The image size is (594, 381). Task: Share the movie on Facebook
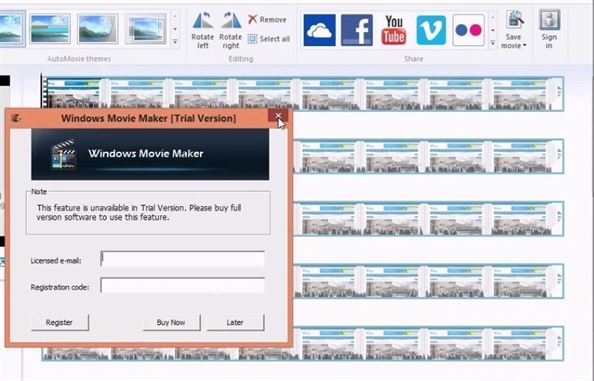[356, 30]
